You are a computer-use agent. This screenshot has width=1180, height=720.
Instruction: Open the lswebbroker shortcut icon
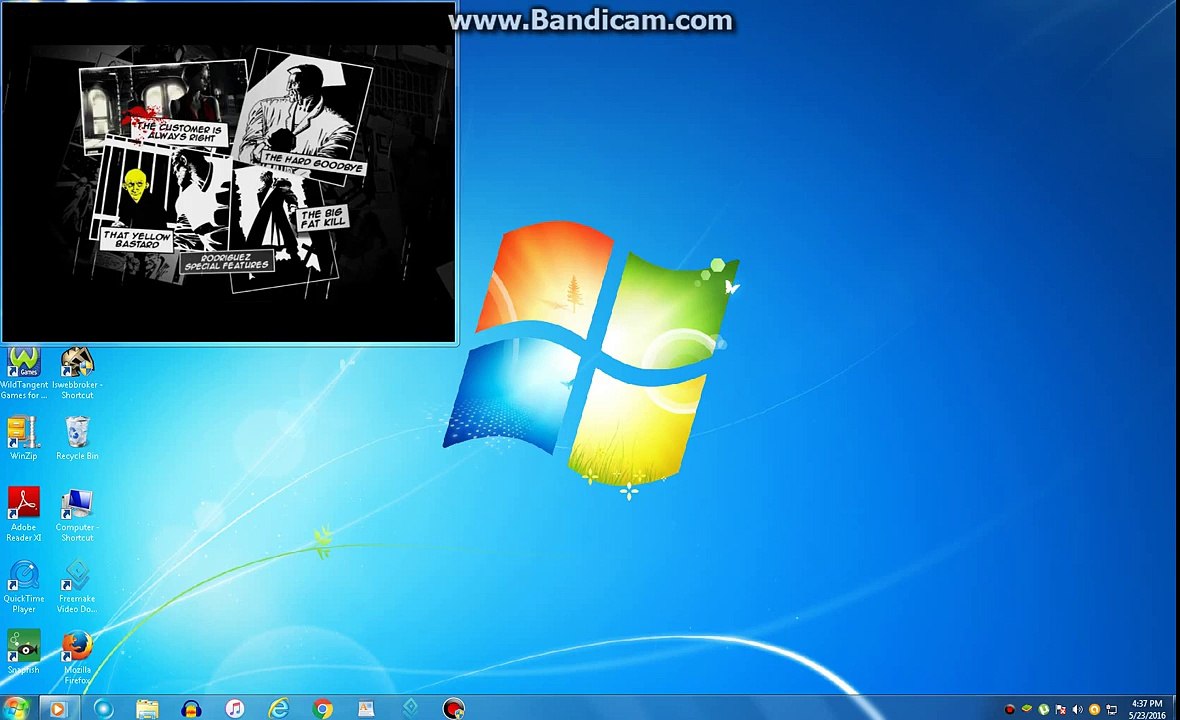pos(77,373)
